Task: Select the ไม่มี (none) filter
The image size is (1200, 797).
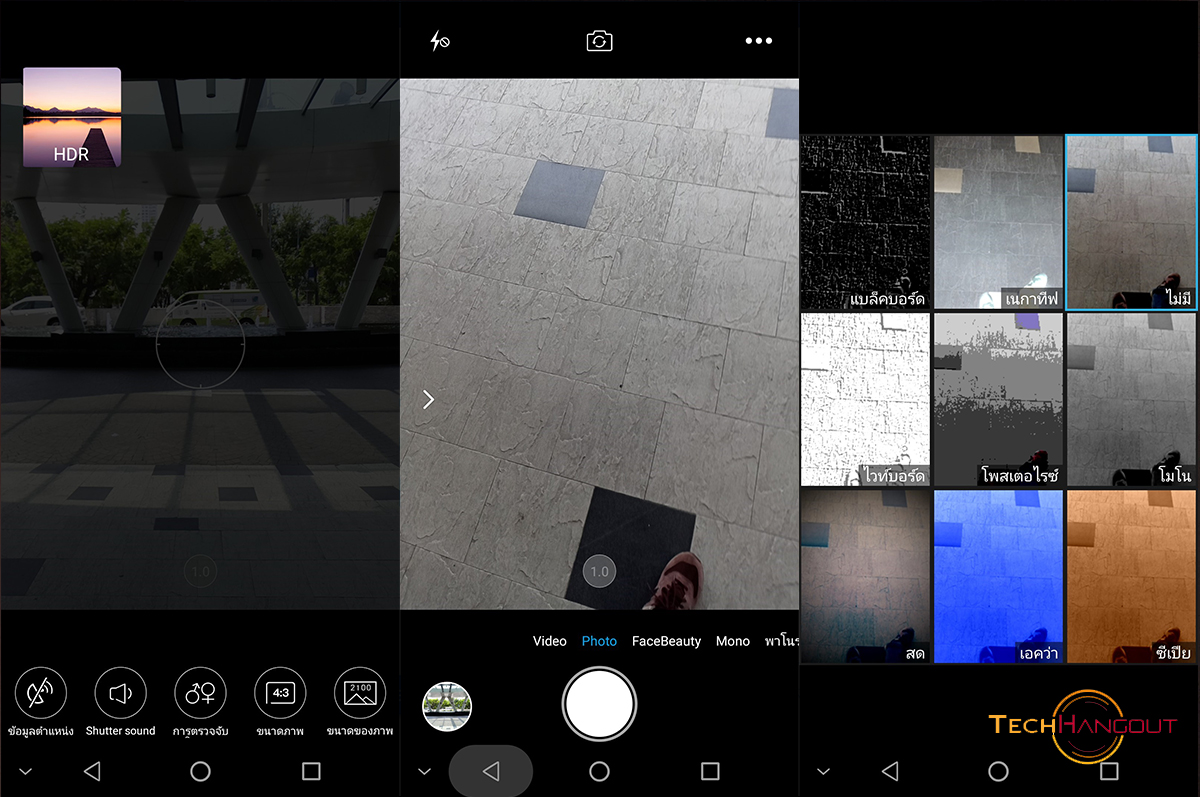Action: (1132, 222)
